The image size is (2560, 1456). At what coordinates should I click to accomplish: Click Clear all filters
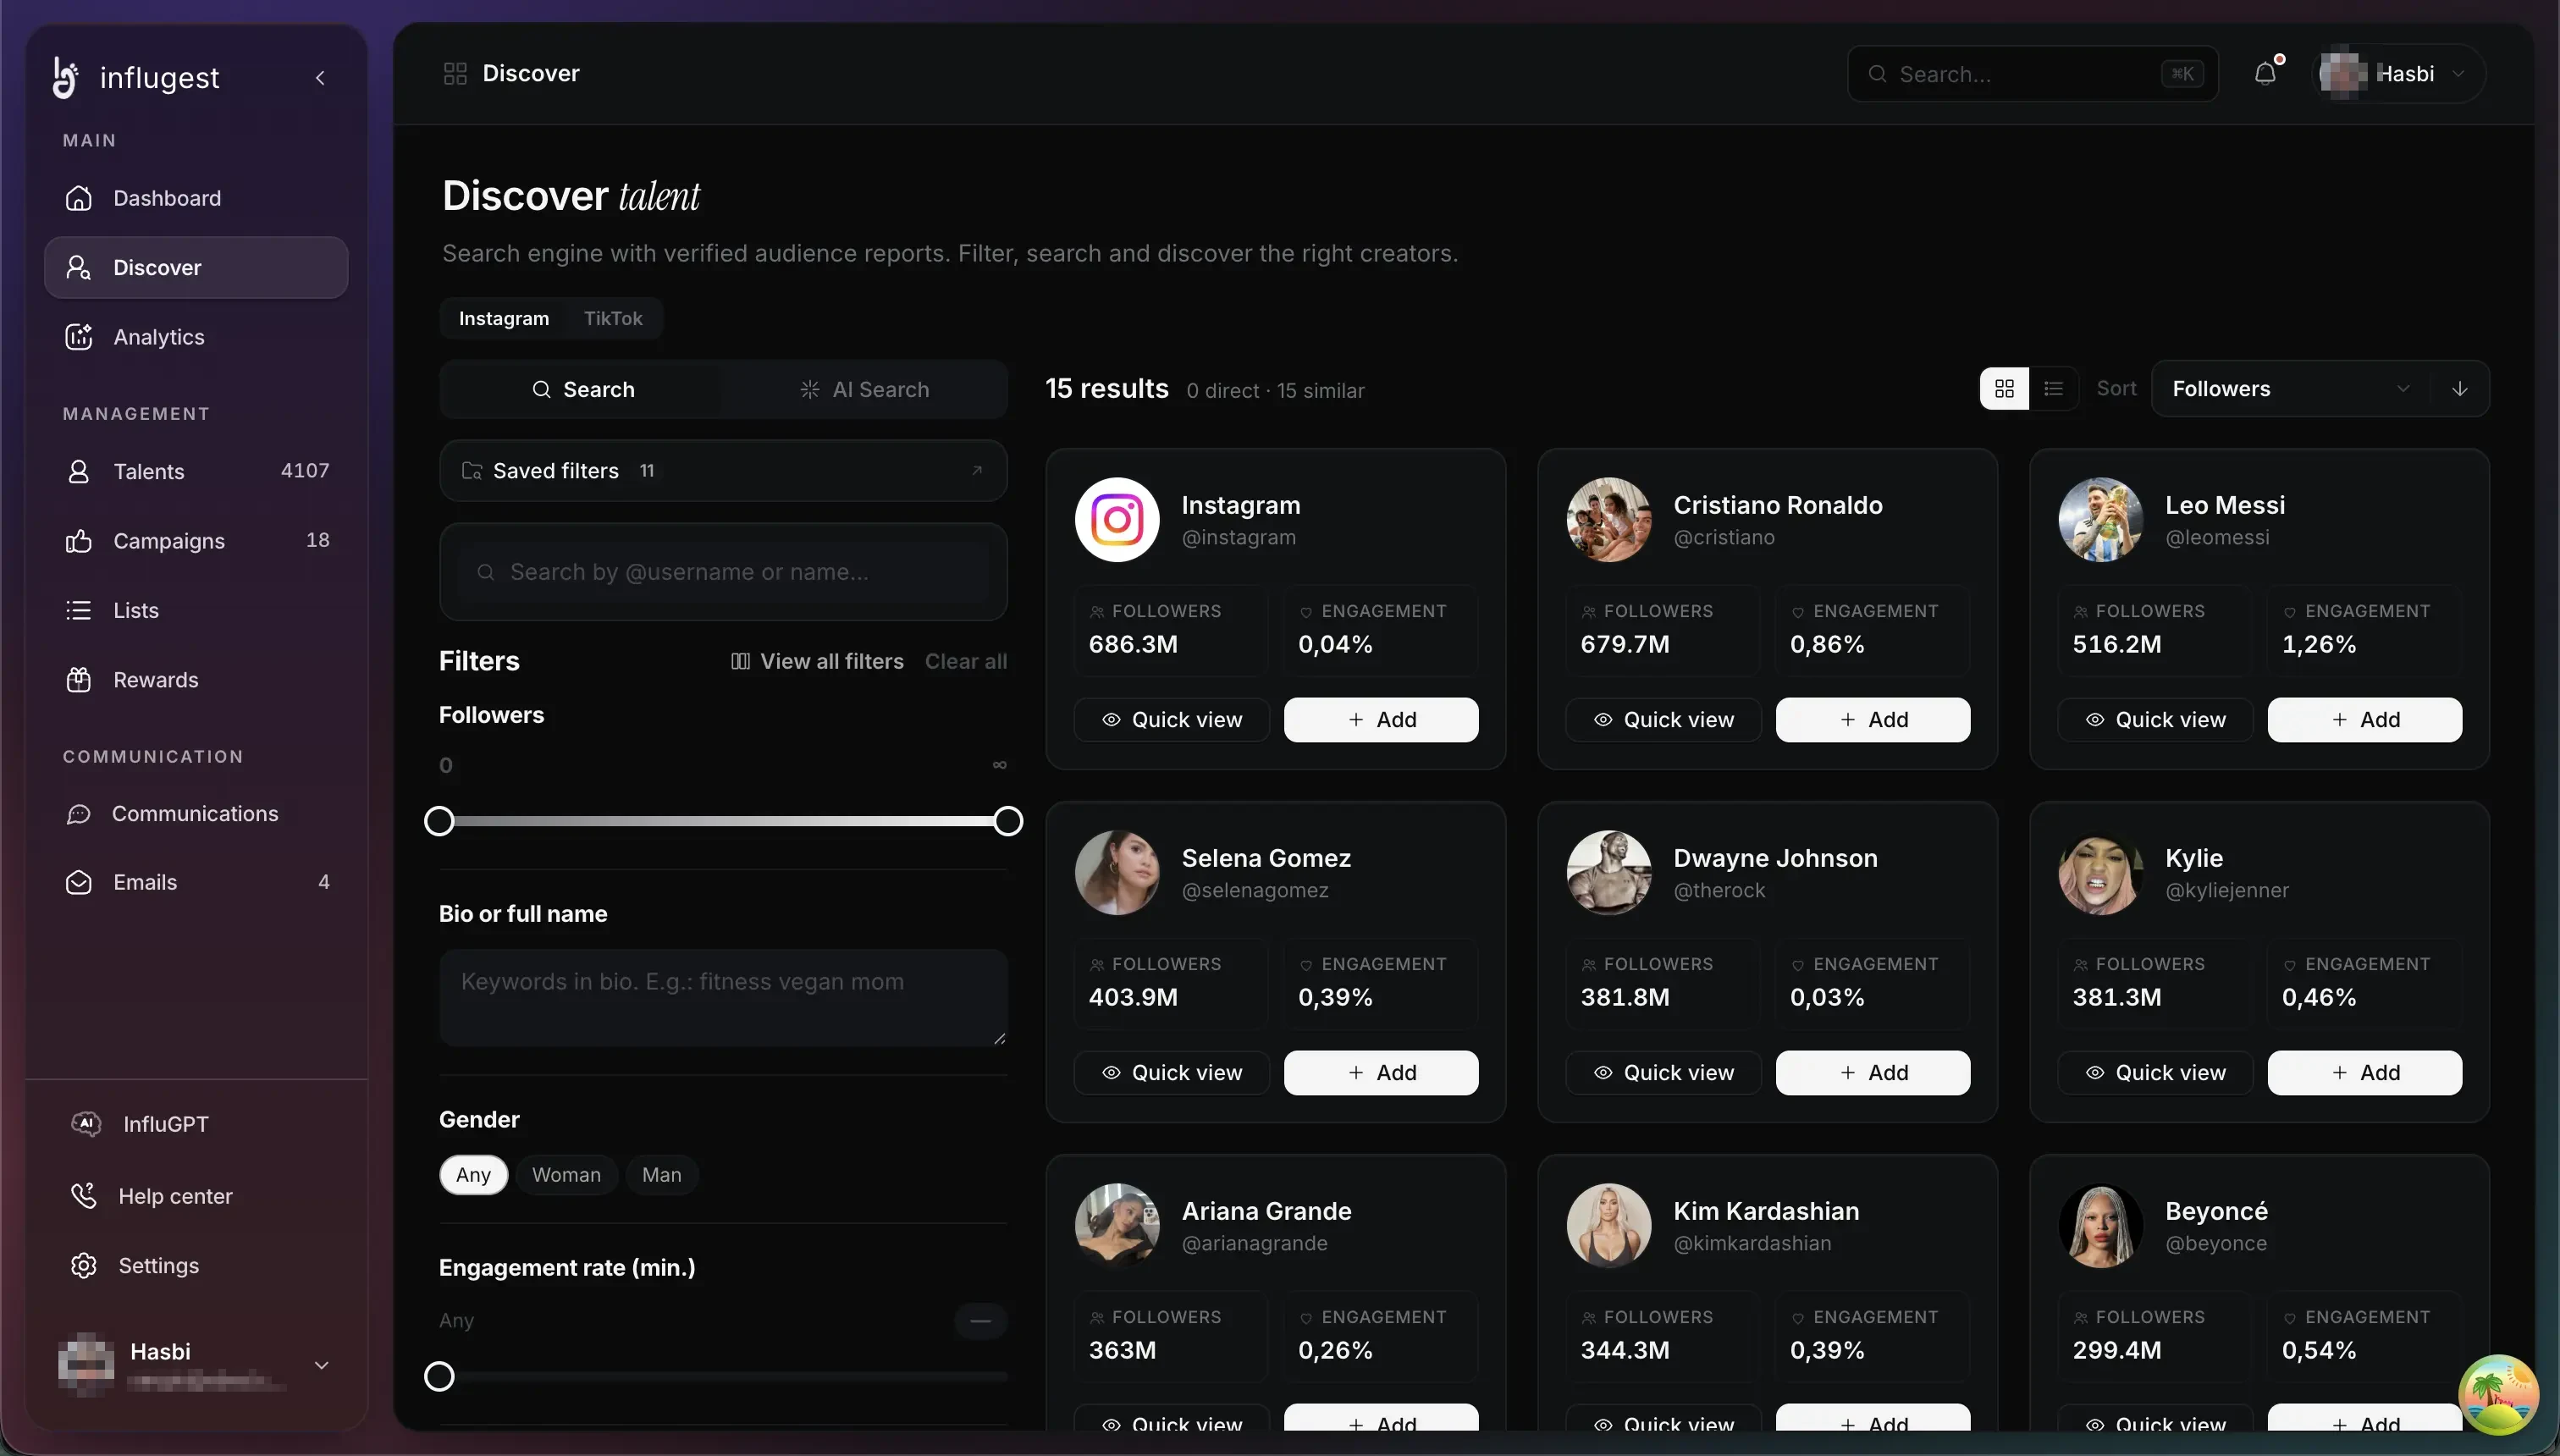tap(966, 661)
